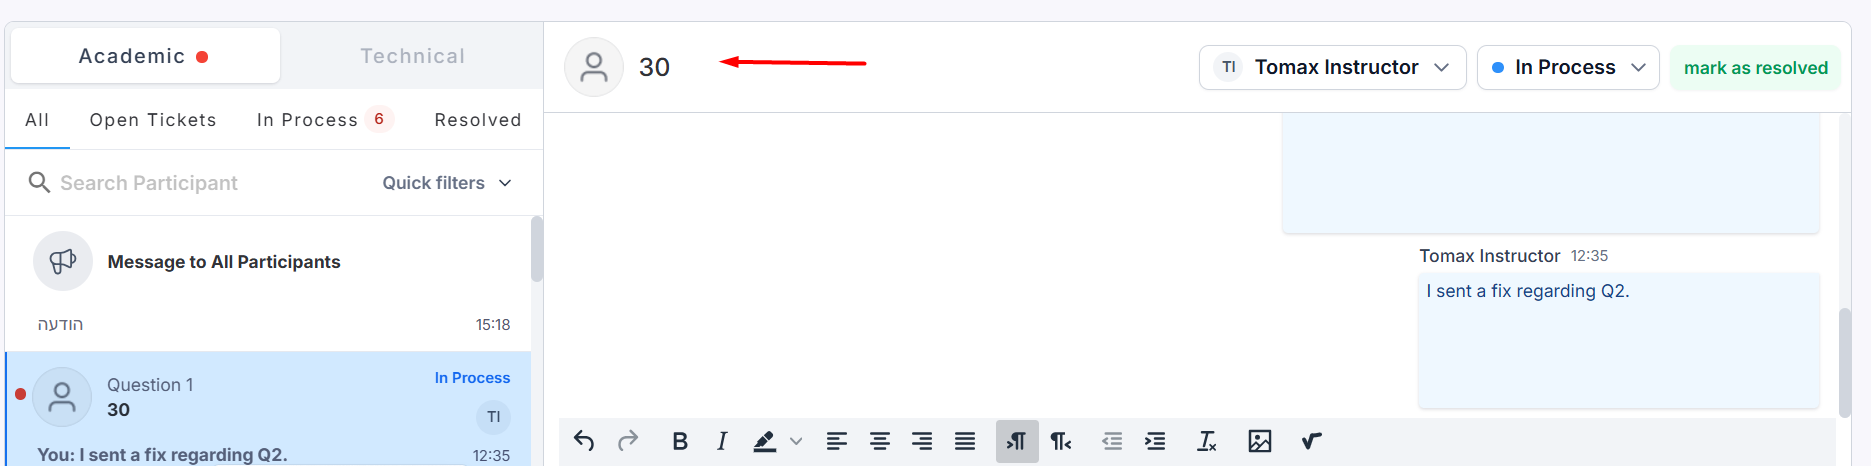Select the highlight marker tool

point(765,441)
